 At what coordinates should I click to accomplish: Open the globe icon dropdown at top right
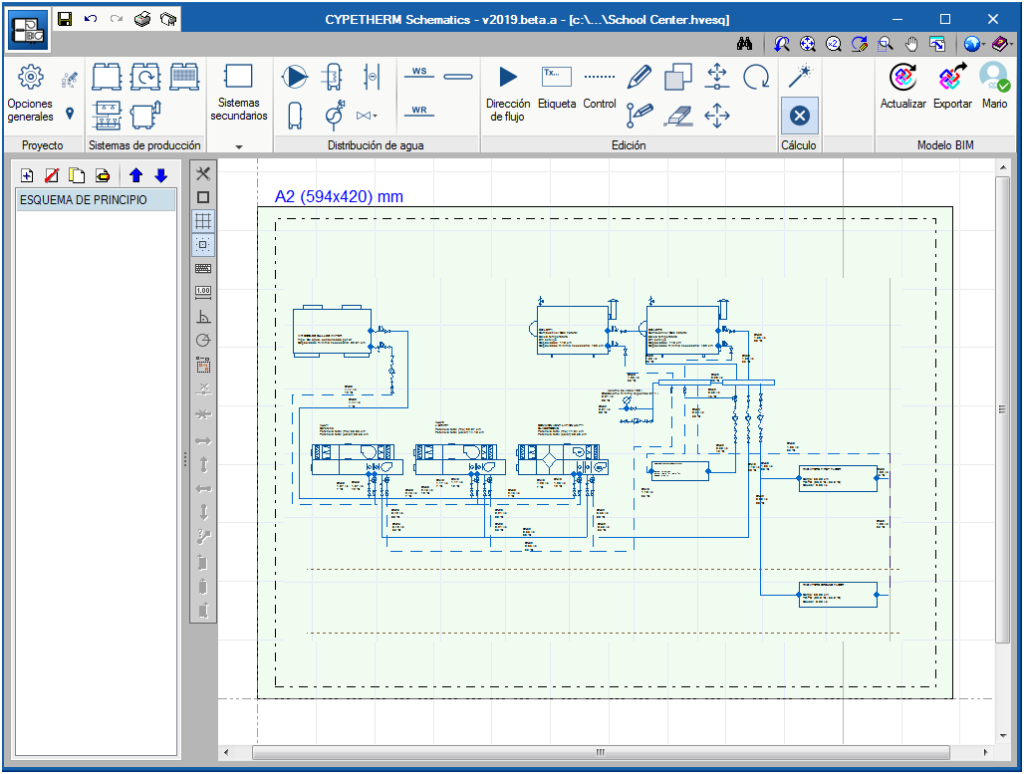(x=985, y=44)
